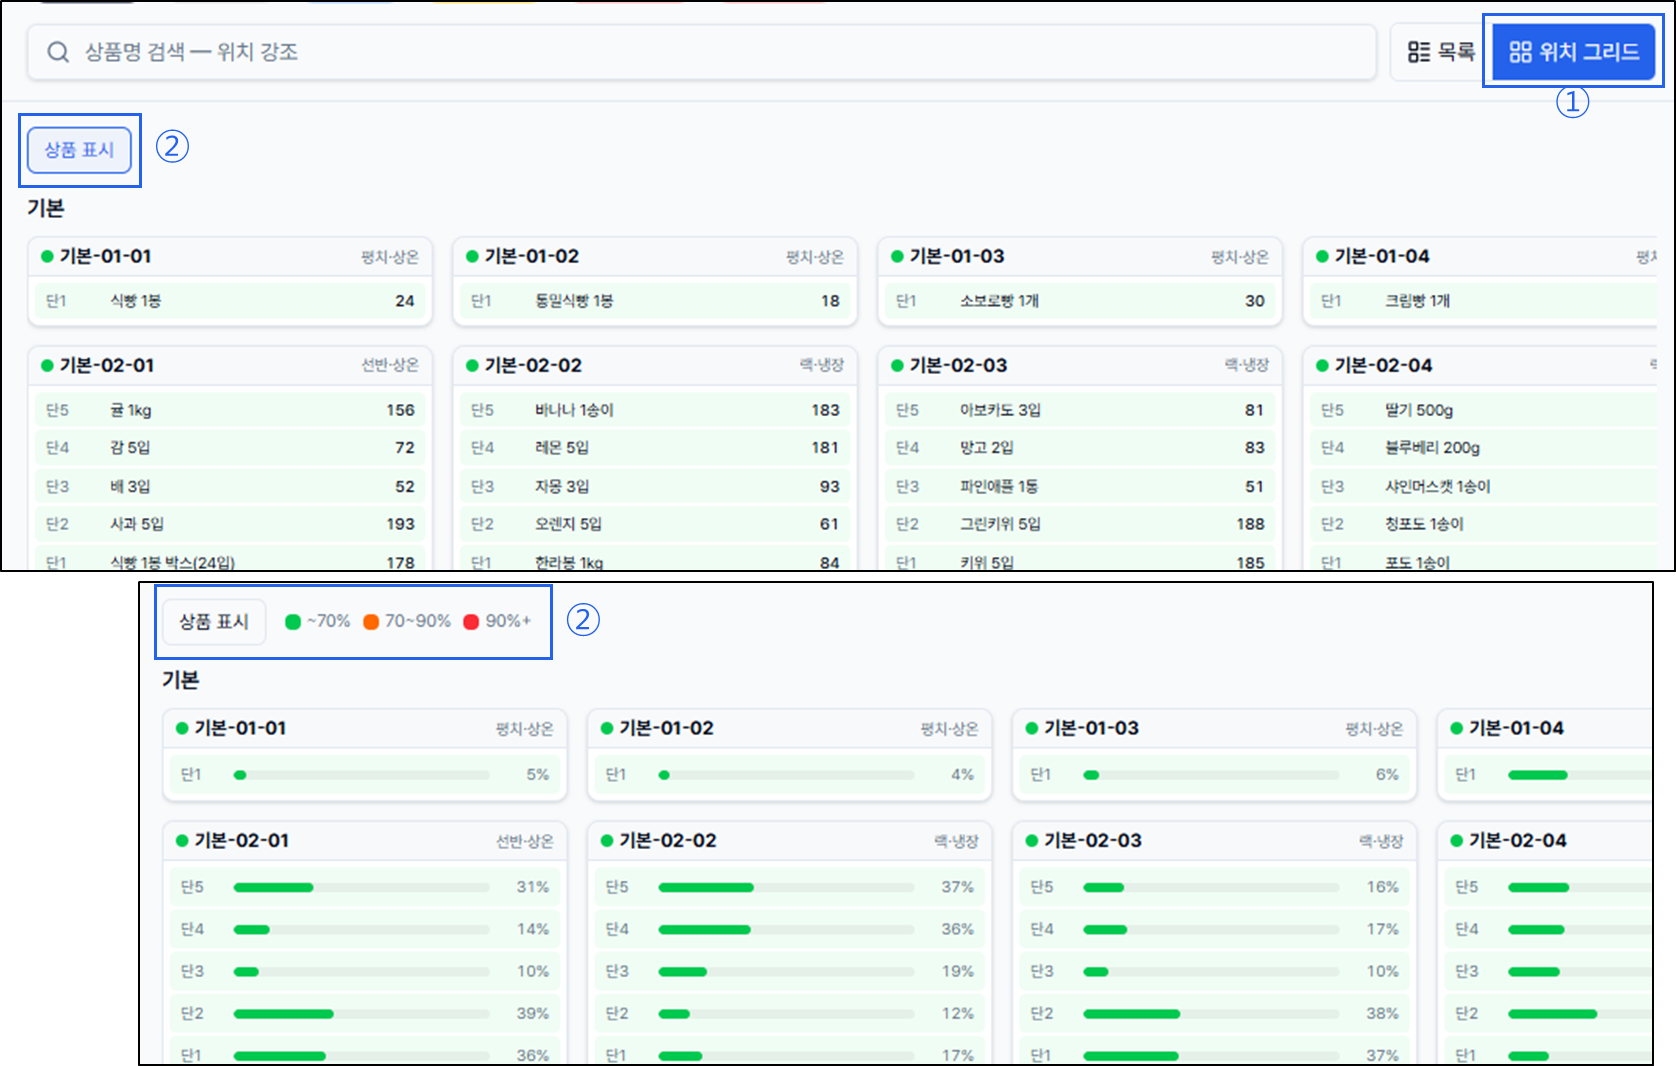Select the 감 5입 row

[230, 448]
